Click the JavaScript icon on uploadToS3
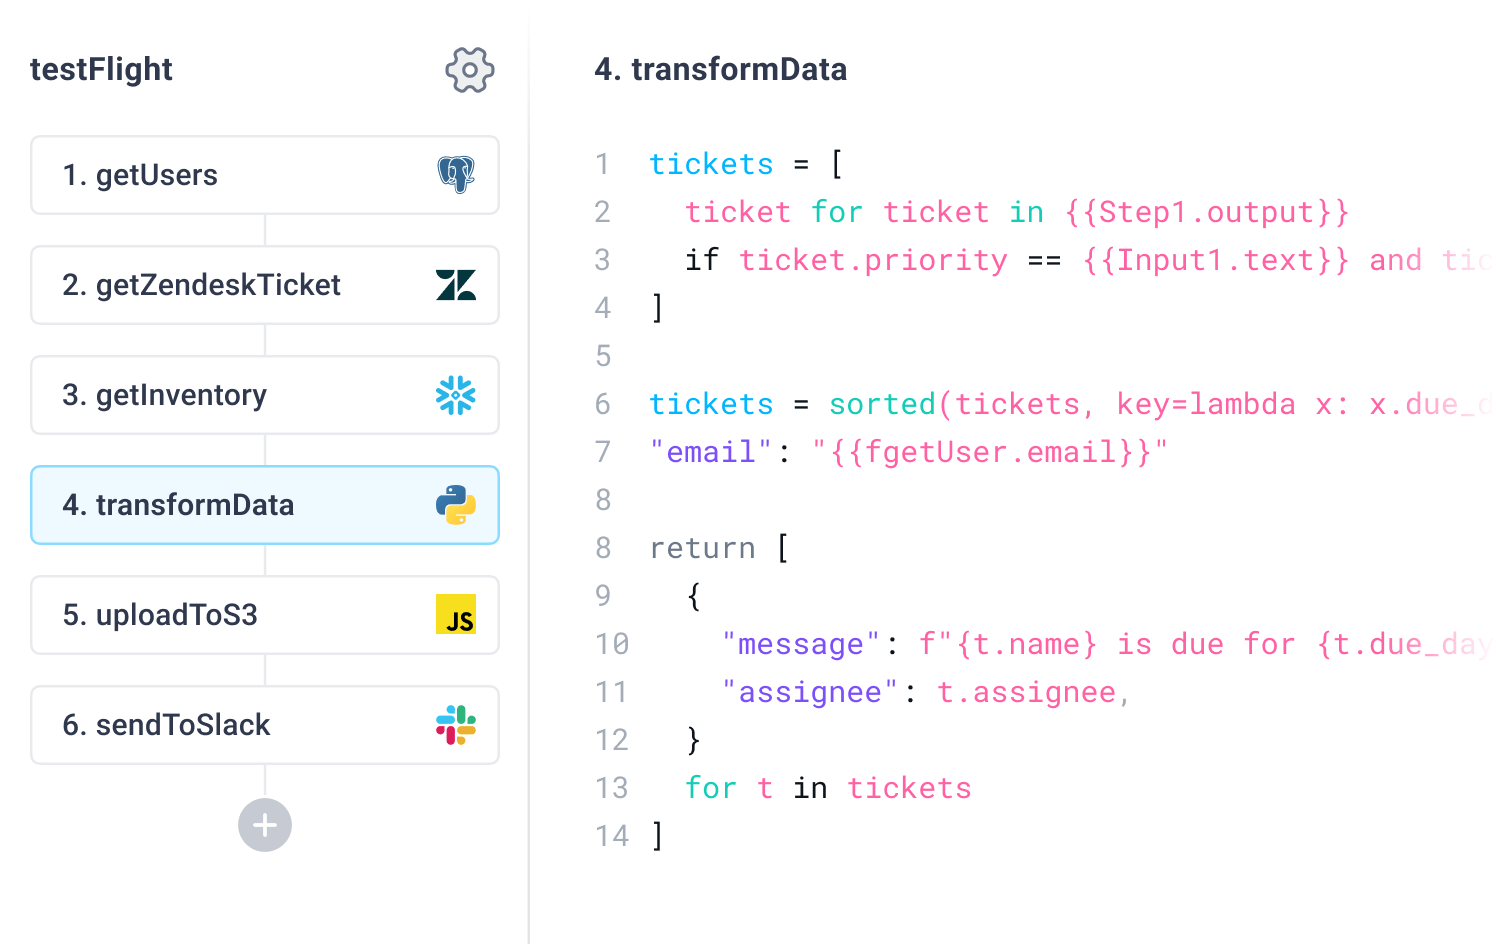Image resolution: width=1512 pixels, height=944 pixels. [x=458, y=615]
